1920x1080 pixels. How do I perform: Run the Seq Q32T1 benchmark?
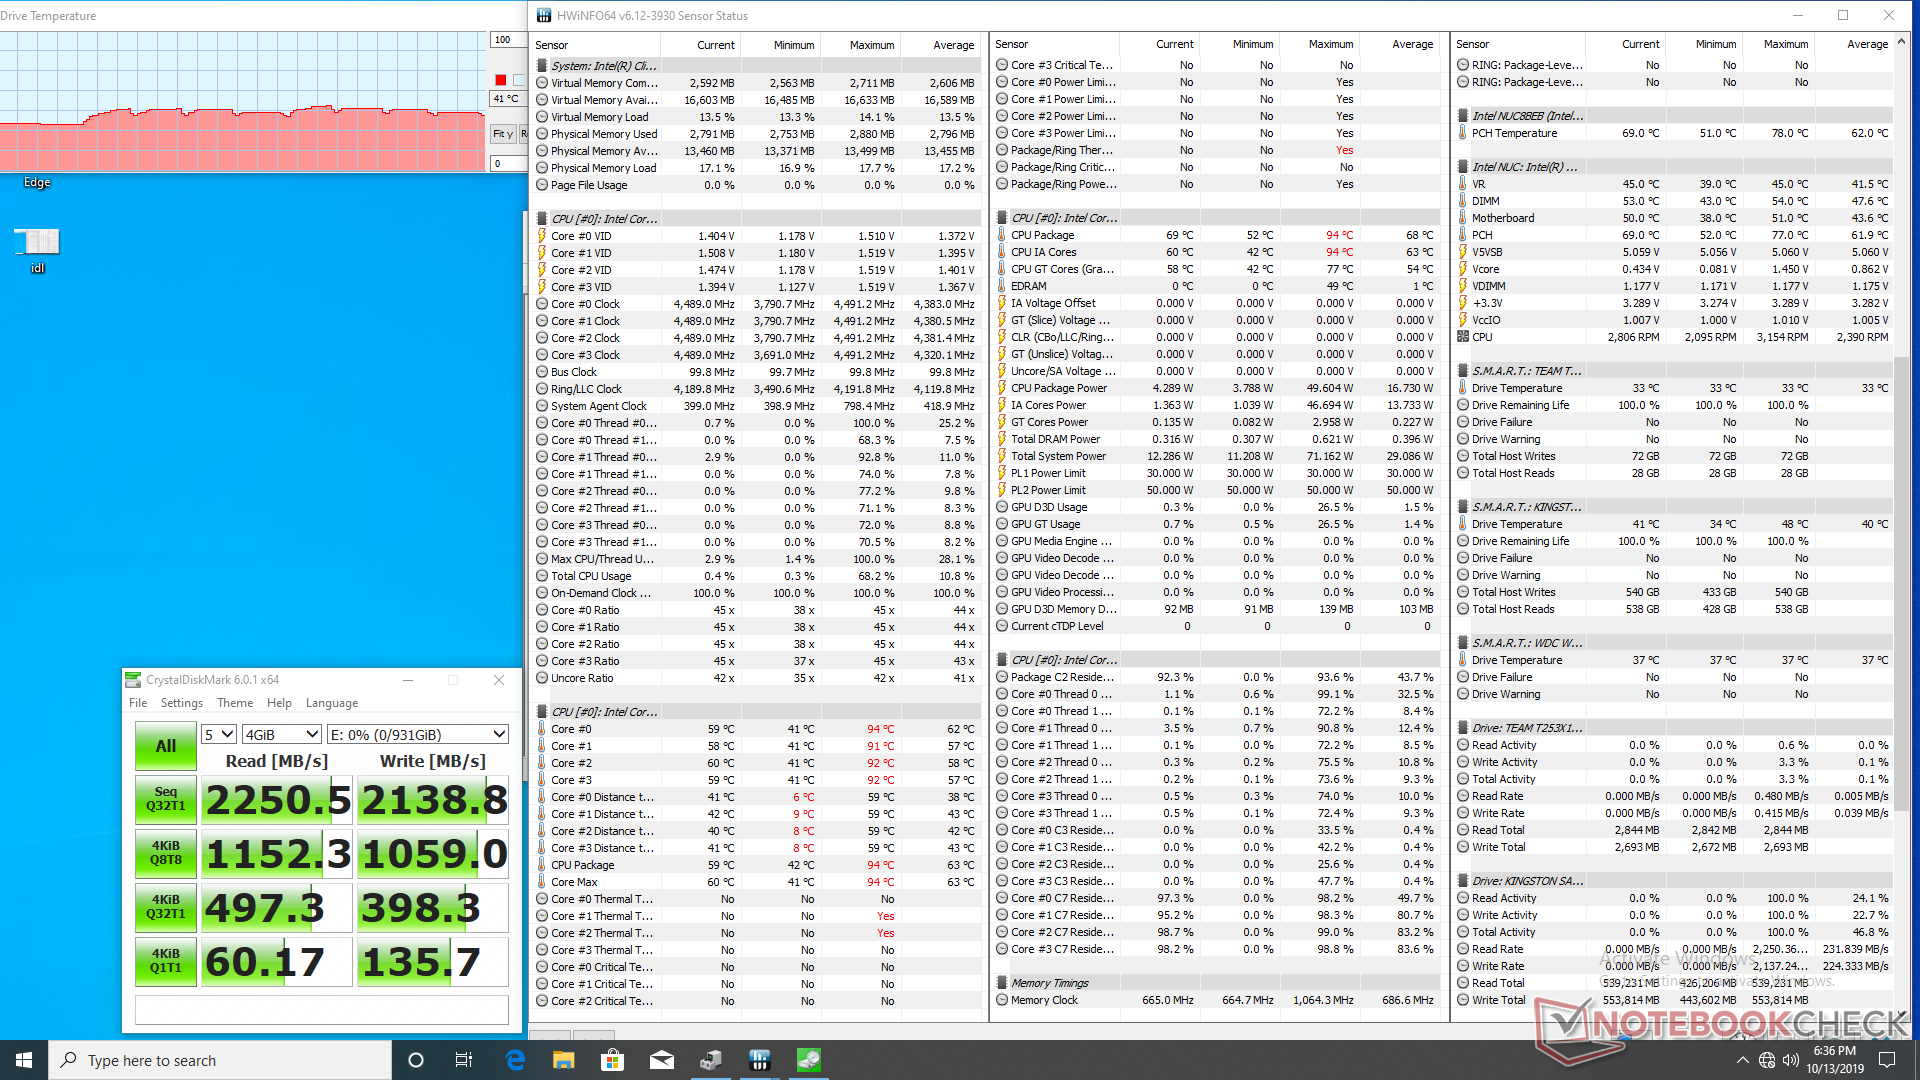166,799
